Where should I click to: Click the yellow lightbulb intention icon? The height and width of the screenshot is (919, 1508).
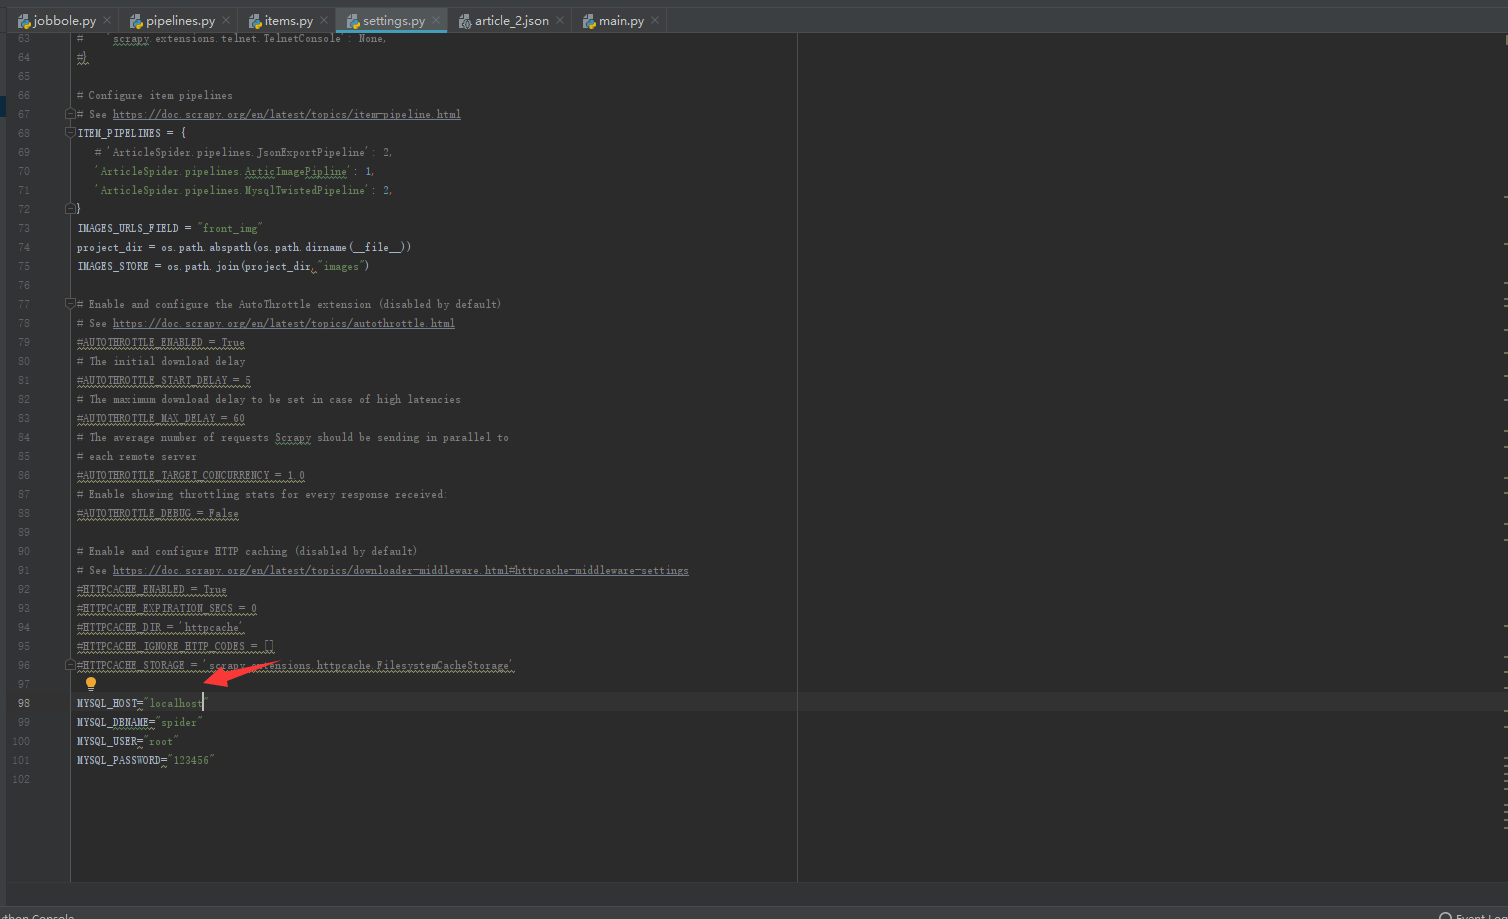91,684
